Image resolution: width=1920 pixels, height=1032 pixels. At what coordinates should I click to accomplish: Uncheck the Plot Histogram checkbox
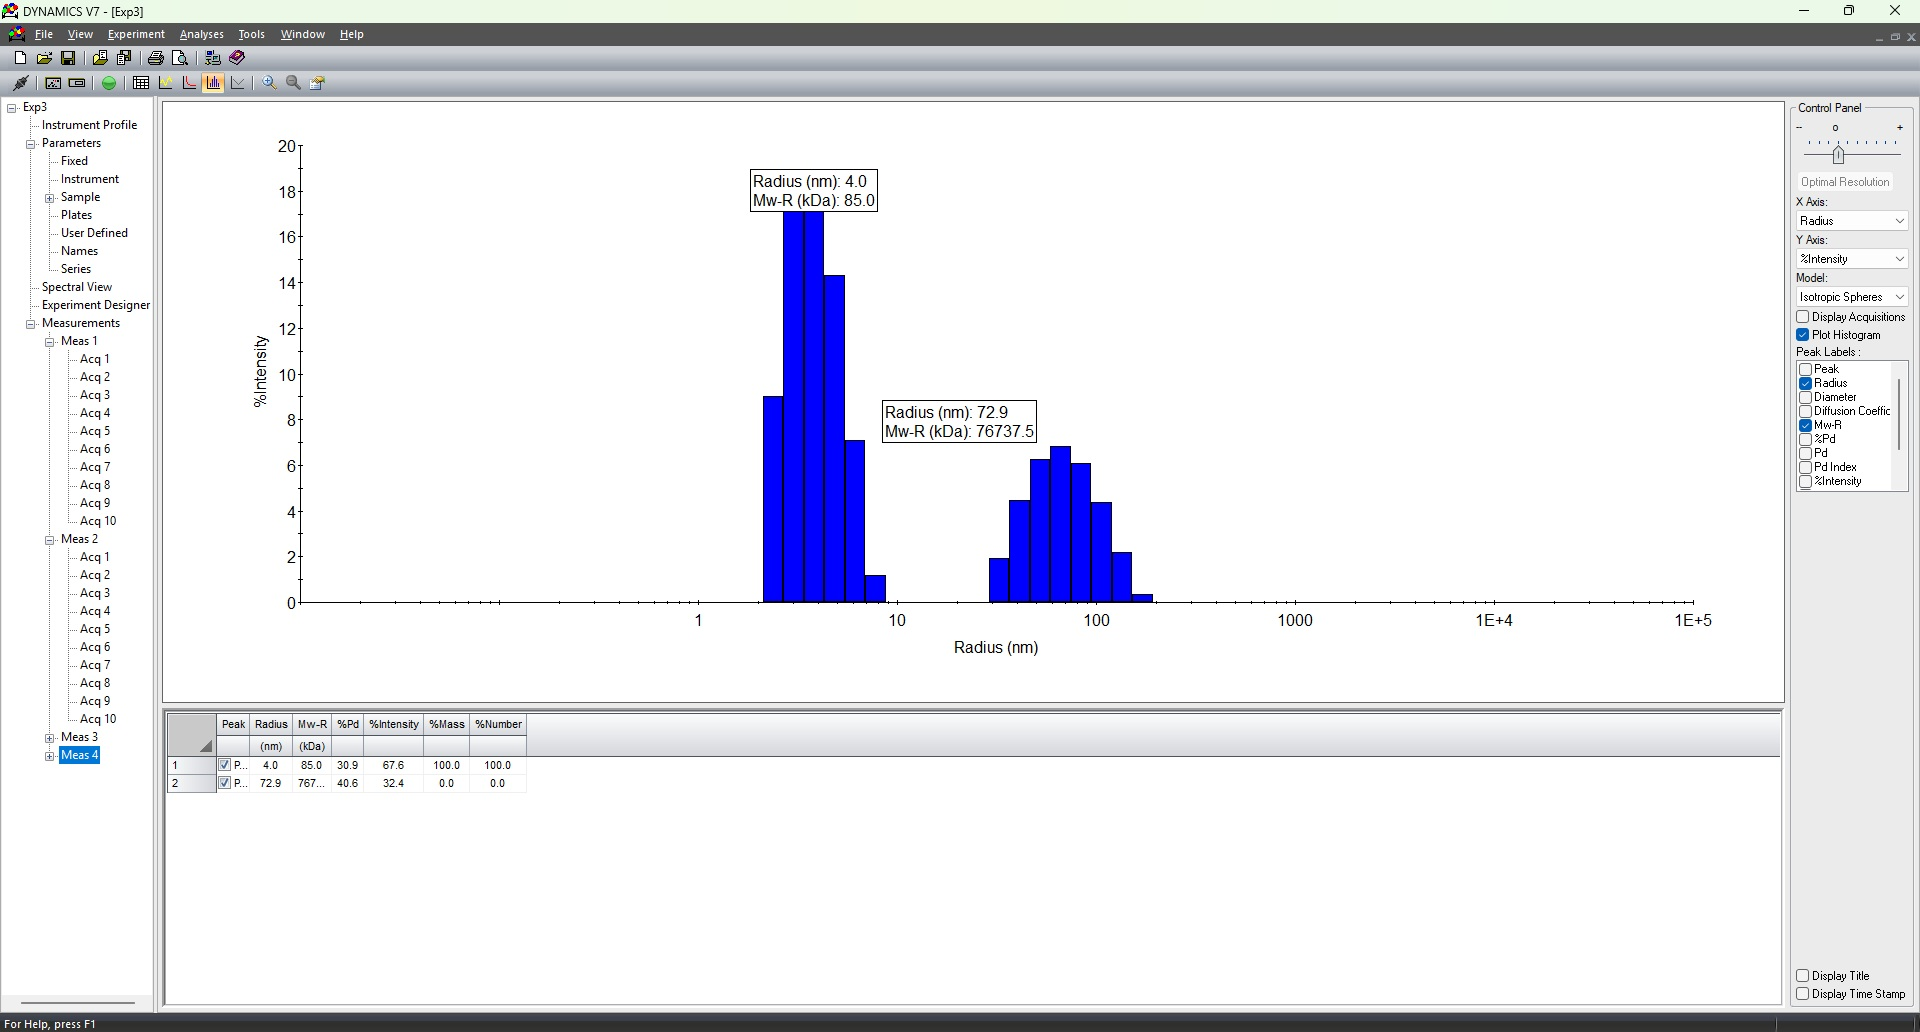[1803, 335]
